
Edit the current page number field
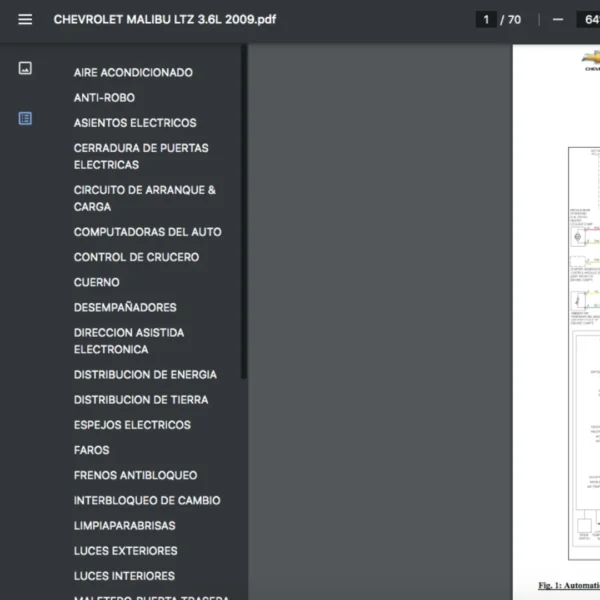click(487, 19)
